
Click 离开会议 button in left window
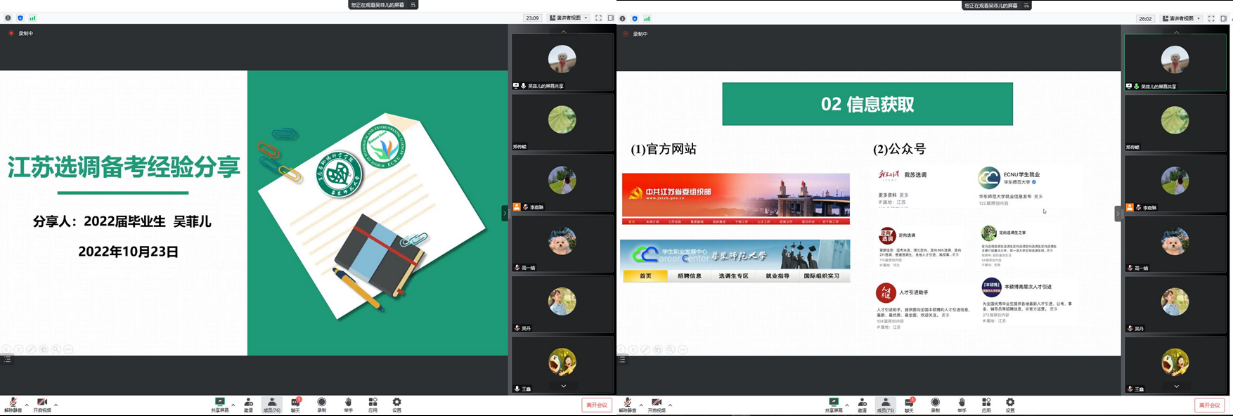(x=596, y=405)
